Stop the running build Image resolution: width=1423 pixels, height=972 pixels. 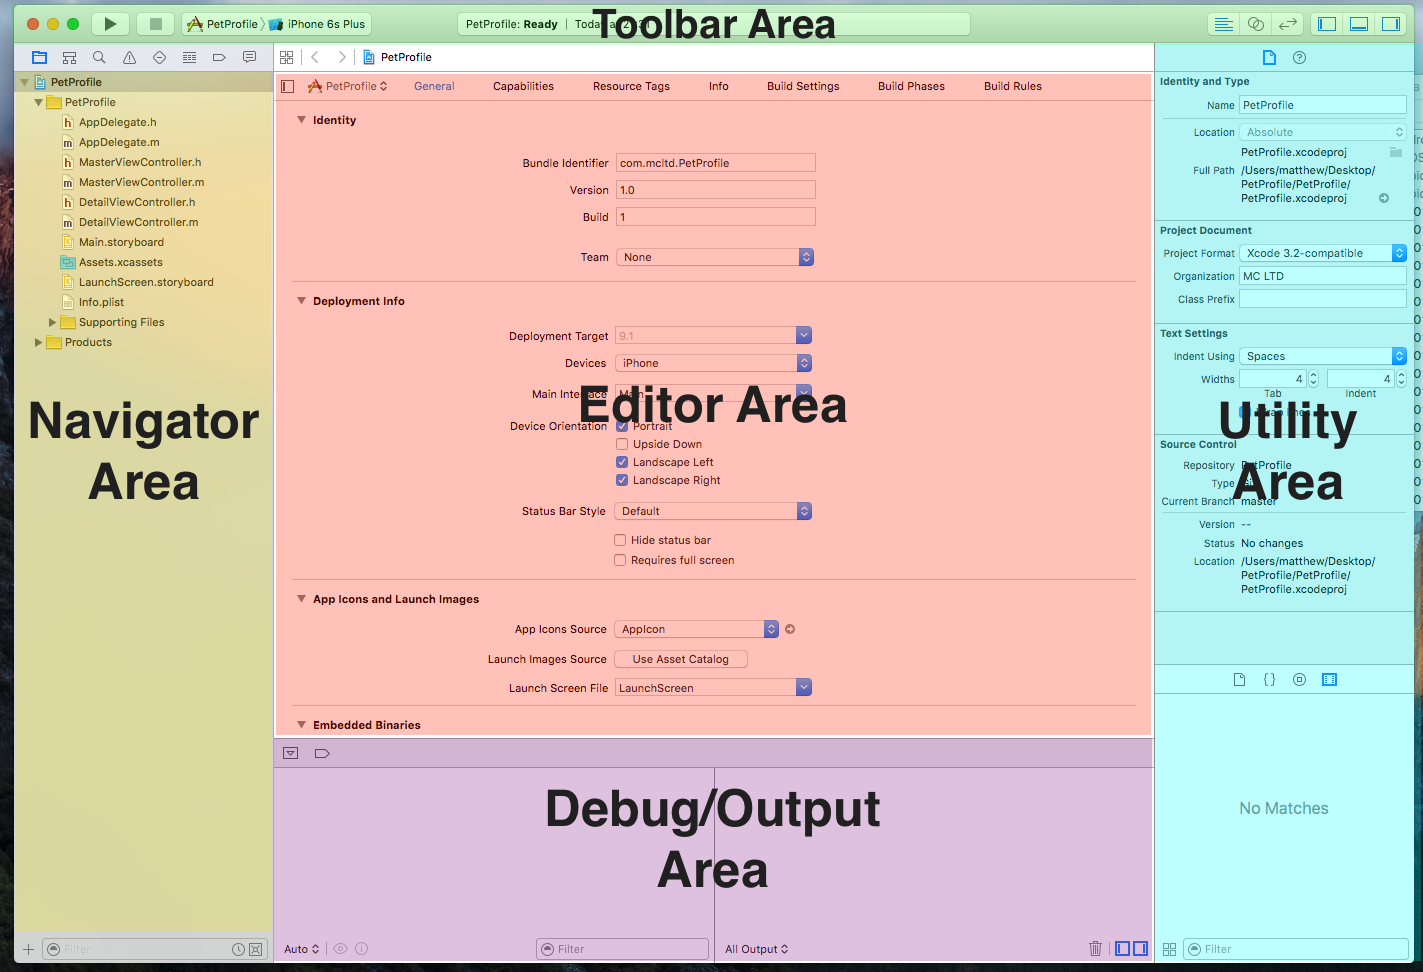[155, 24]
